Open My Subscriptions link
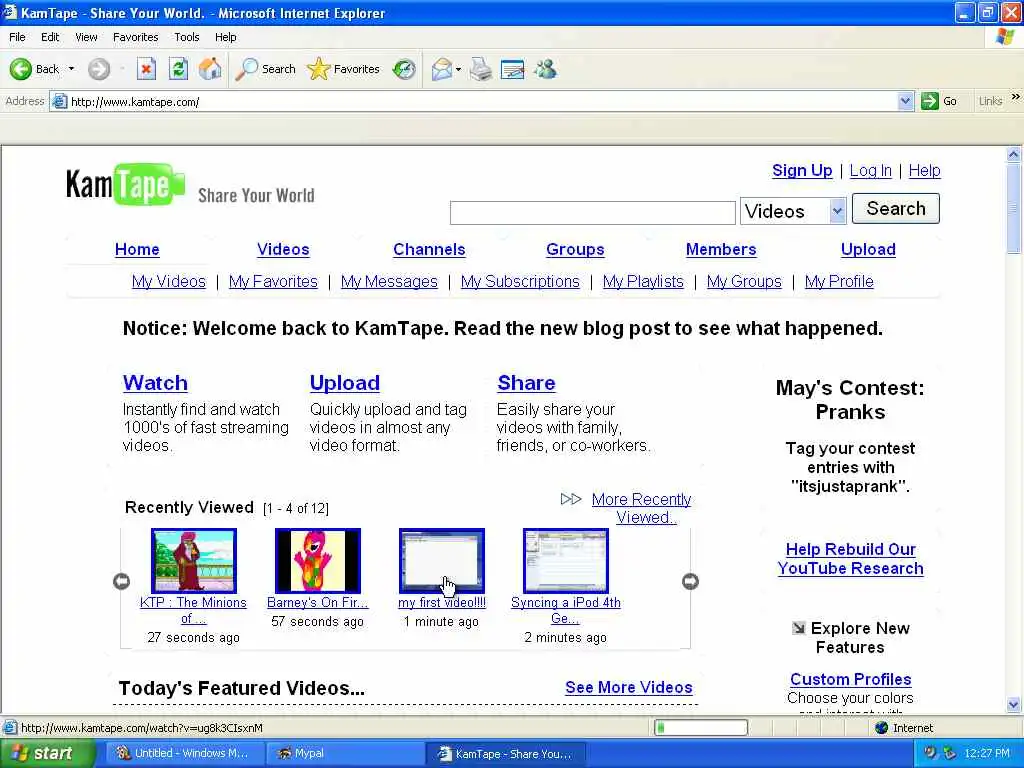1024x768 pixels. [520, 281]
